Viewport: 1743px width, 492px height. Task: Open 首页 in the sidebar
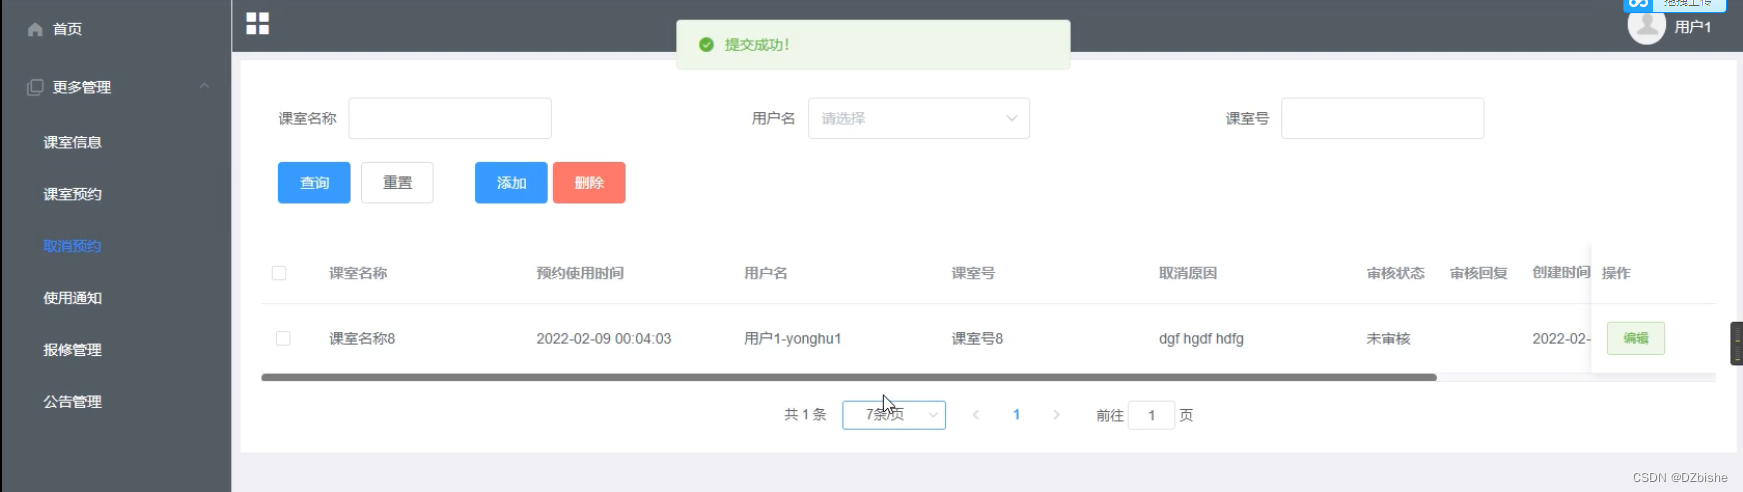pyautogui.click(x=67, y=29)
